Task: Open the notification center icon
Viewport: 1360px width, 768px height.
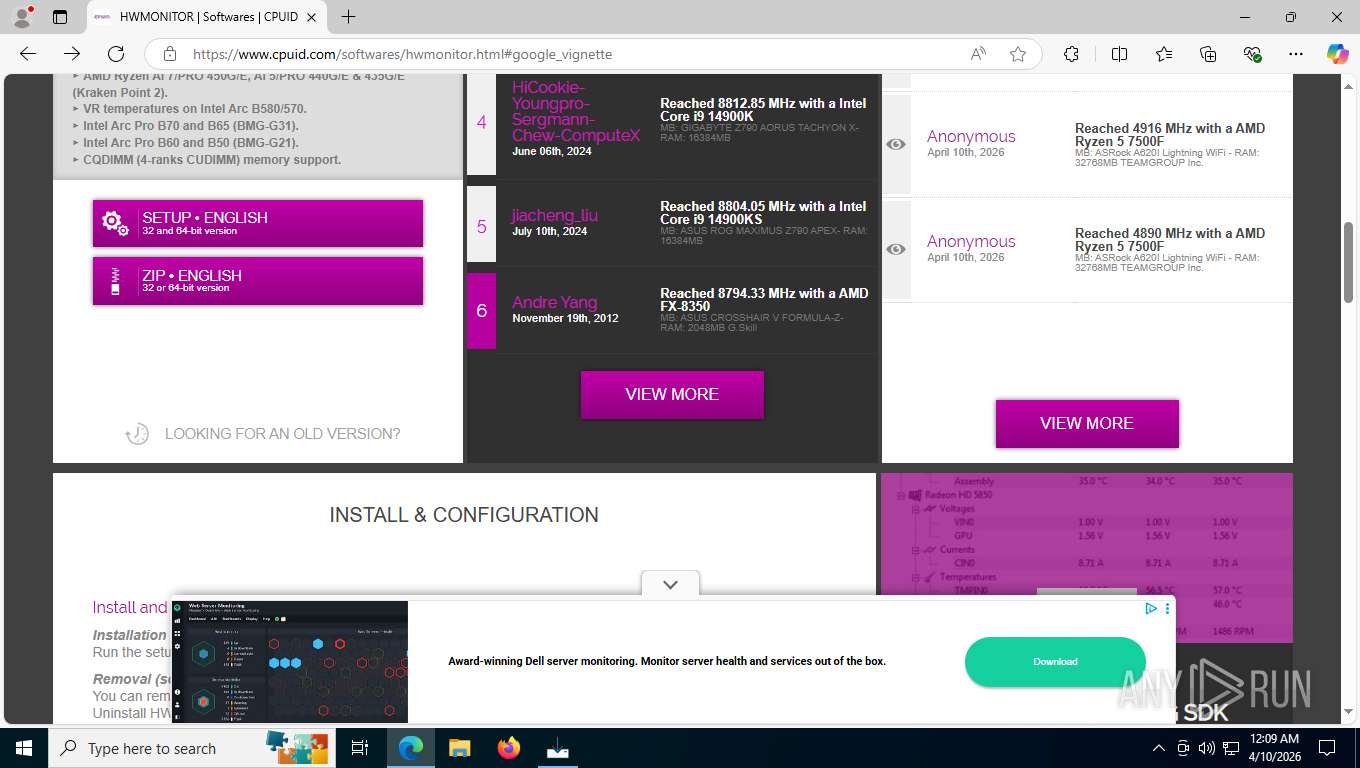Action: coord(1327,748)
